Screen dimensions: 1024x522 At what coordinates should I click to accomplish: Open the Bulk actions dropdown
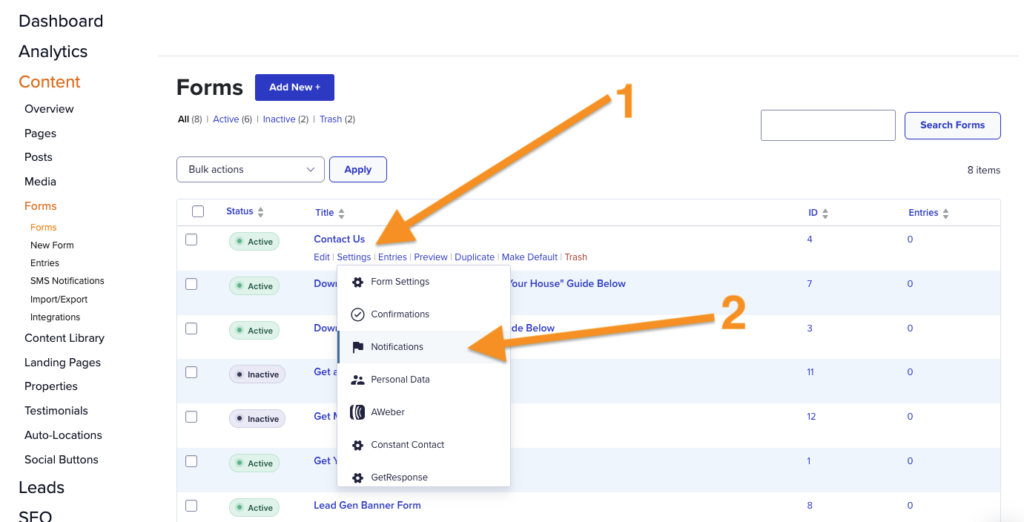pyautogui.click(x=250, y=169)
